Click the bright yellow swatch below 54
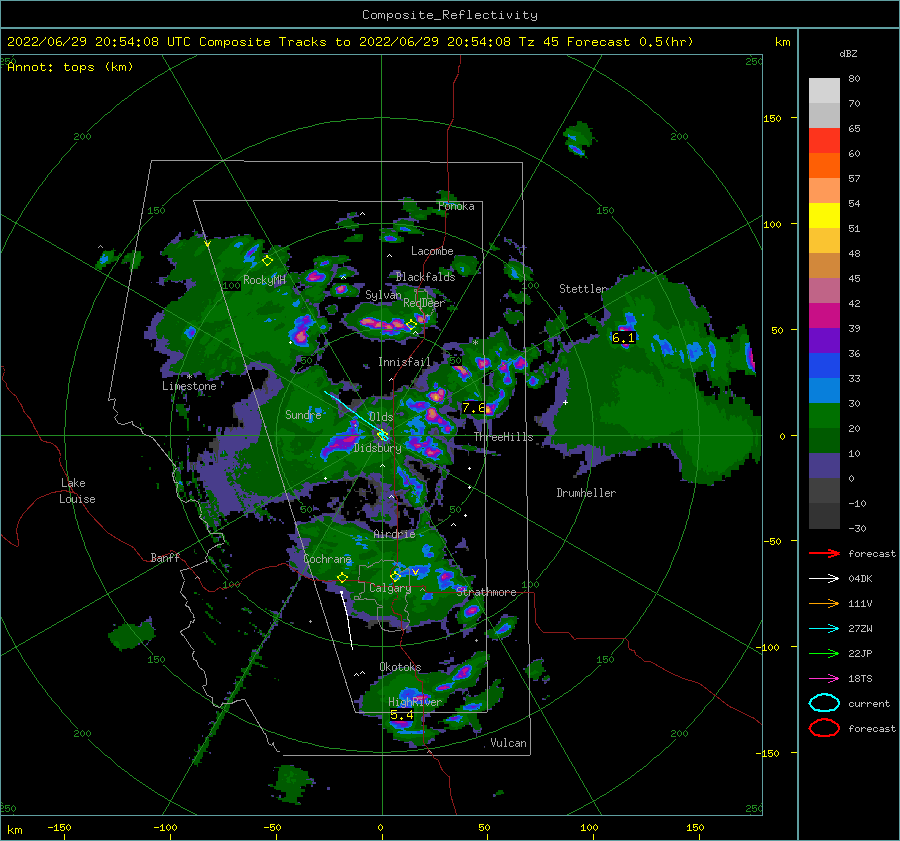 [824, 216]
